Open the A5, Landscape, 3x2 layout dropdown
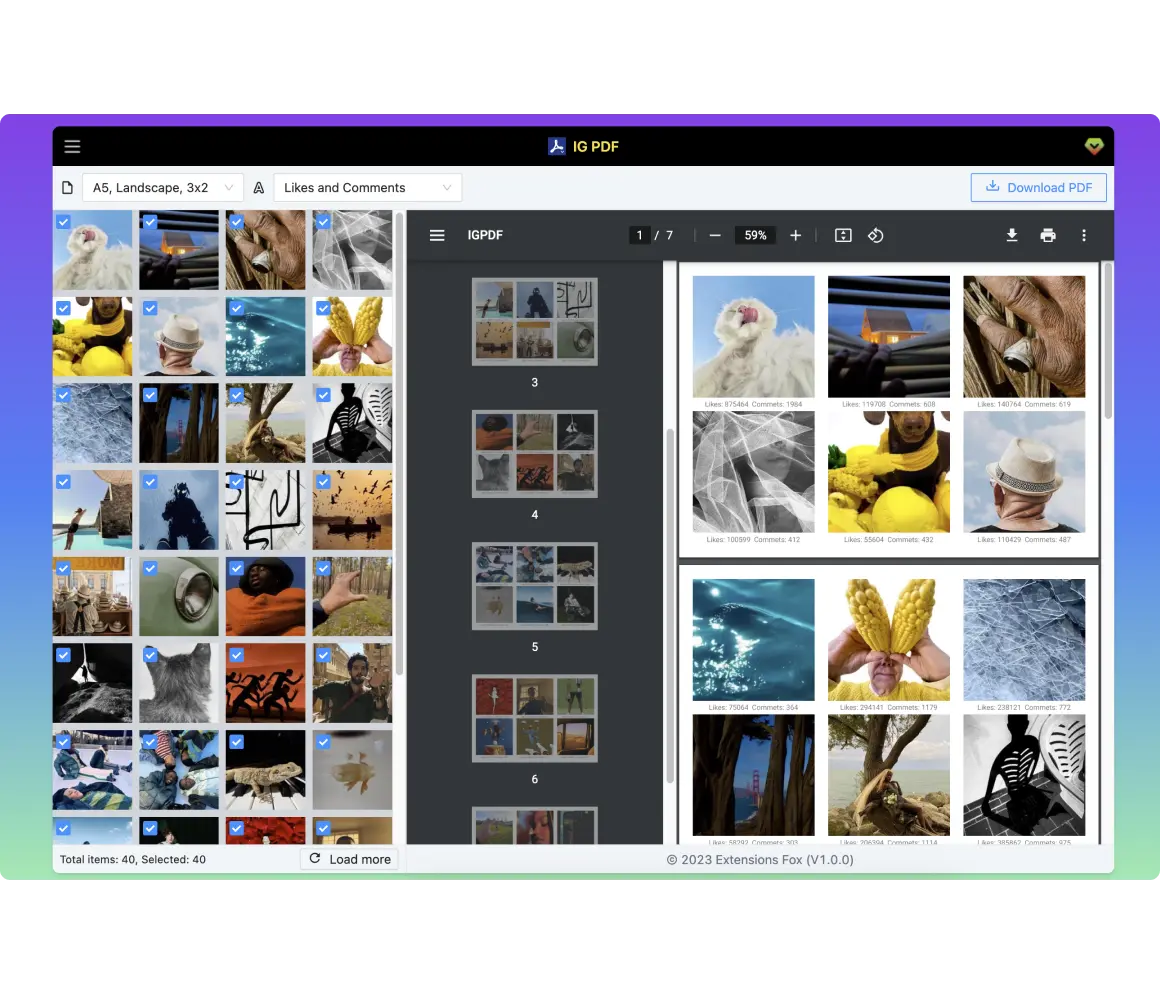The height and width of the screenshot is (995, 1160). click(x=162, y=187)
